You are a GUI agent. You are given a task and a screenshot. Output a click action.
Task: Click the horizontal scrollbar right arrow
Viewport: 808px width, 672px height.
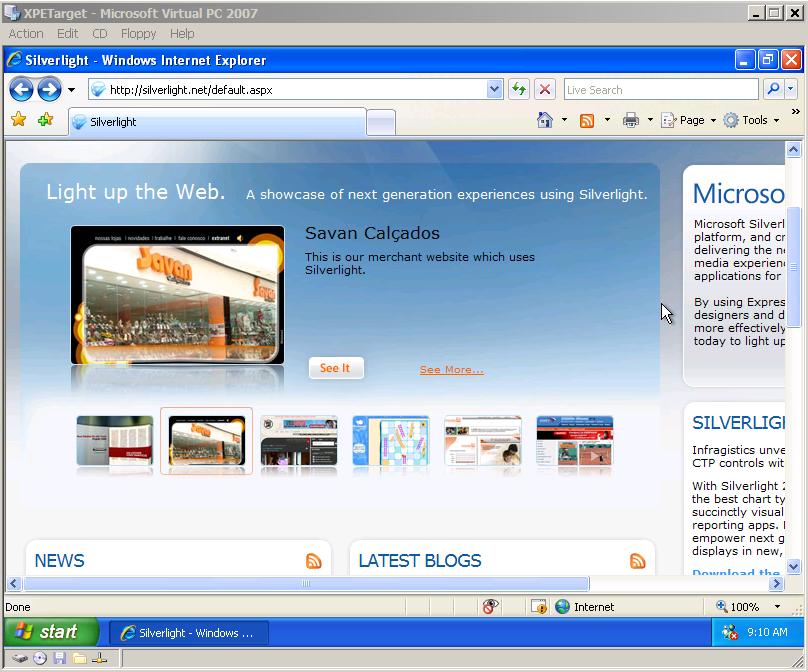click(776, 583)
